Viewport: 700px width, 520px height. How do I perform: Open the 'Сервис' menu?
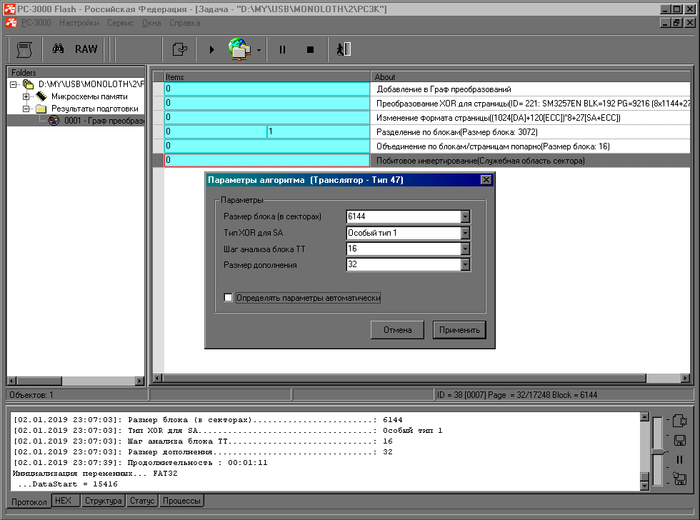[120, 21]
